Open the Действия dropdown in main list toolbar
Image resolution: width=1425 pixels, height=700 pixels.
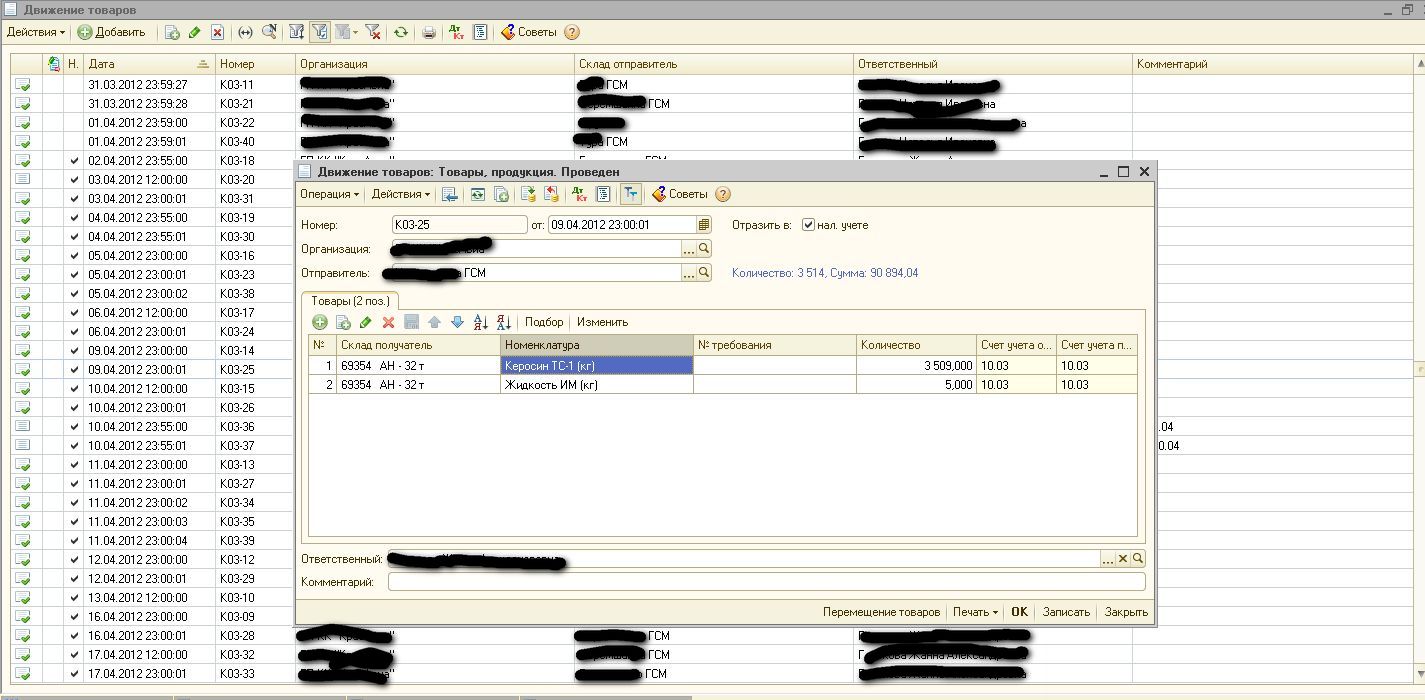[x=36, y=32]
